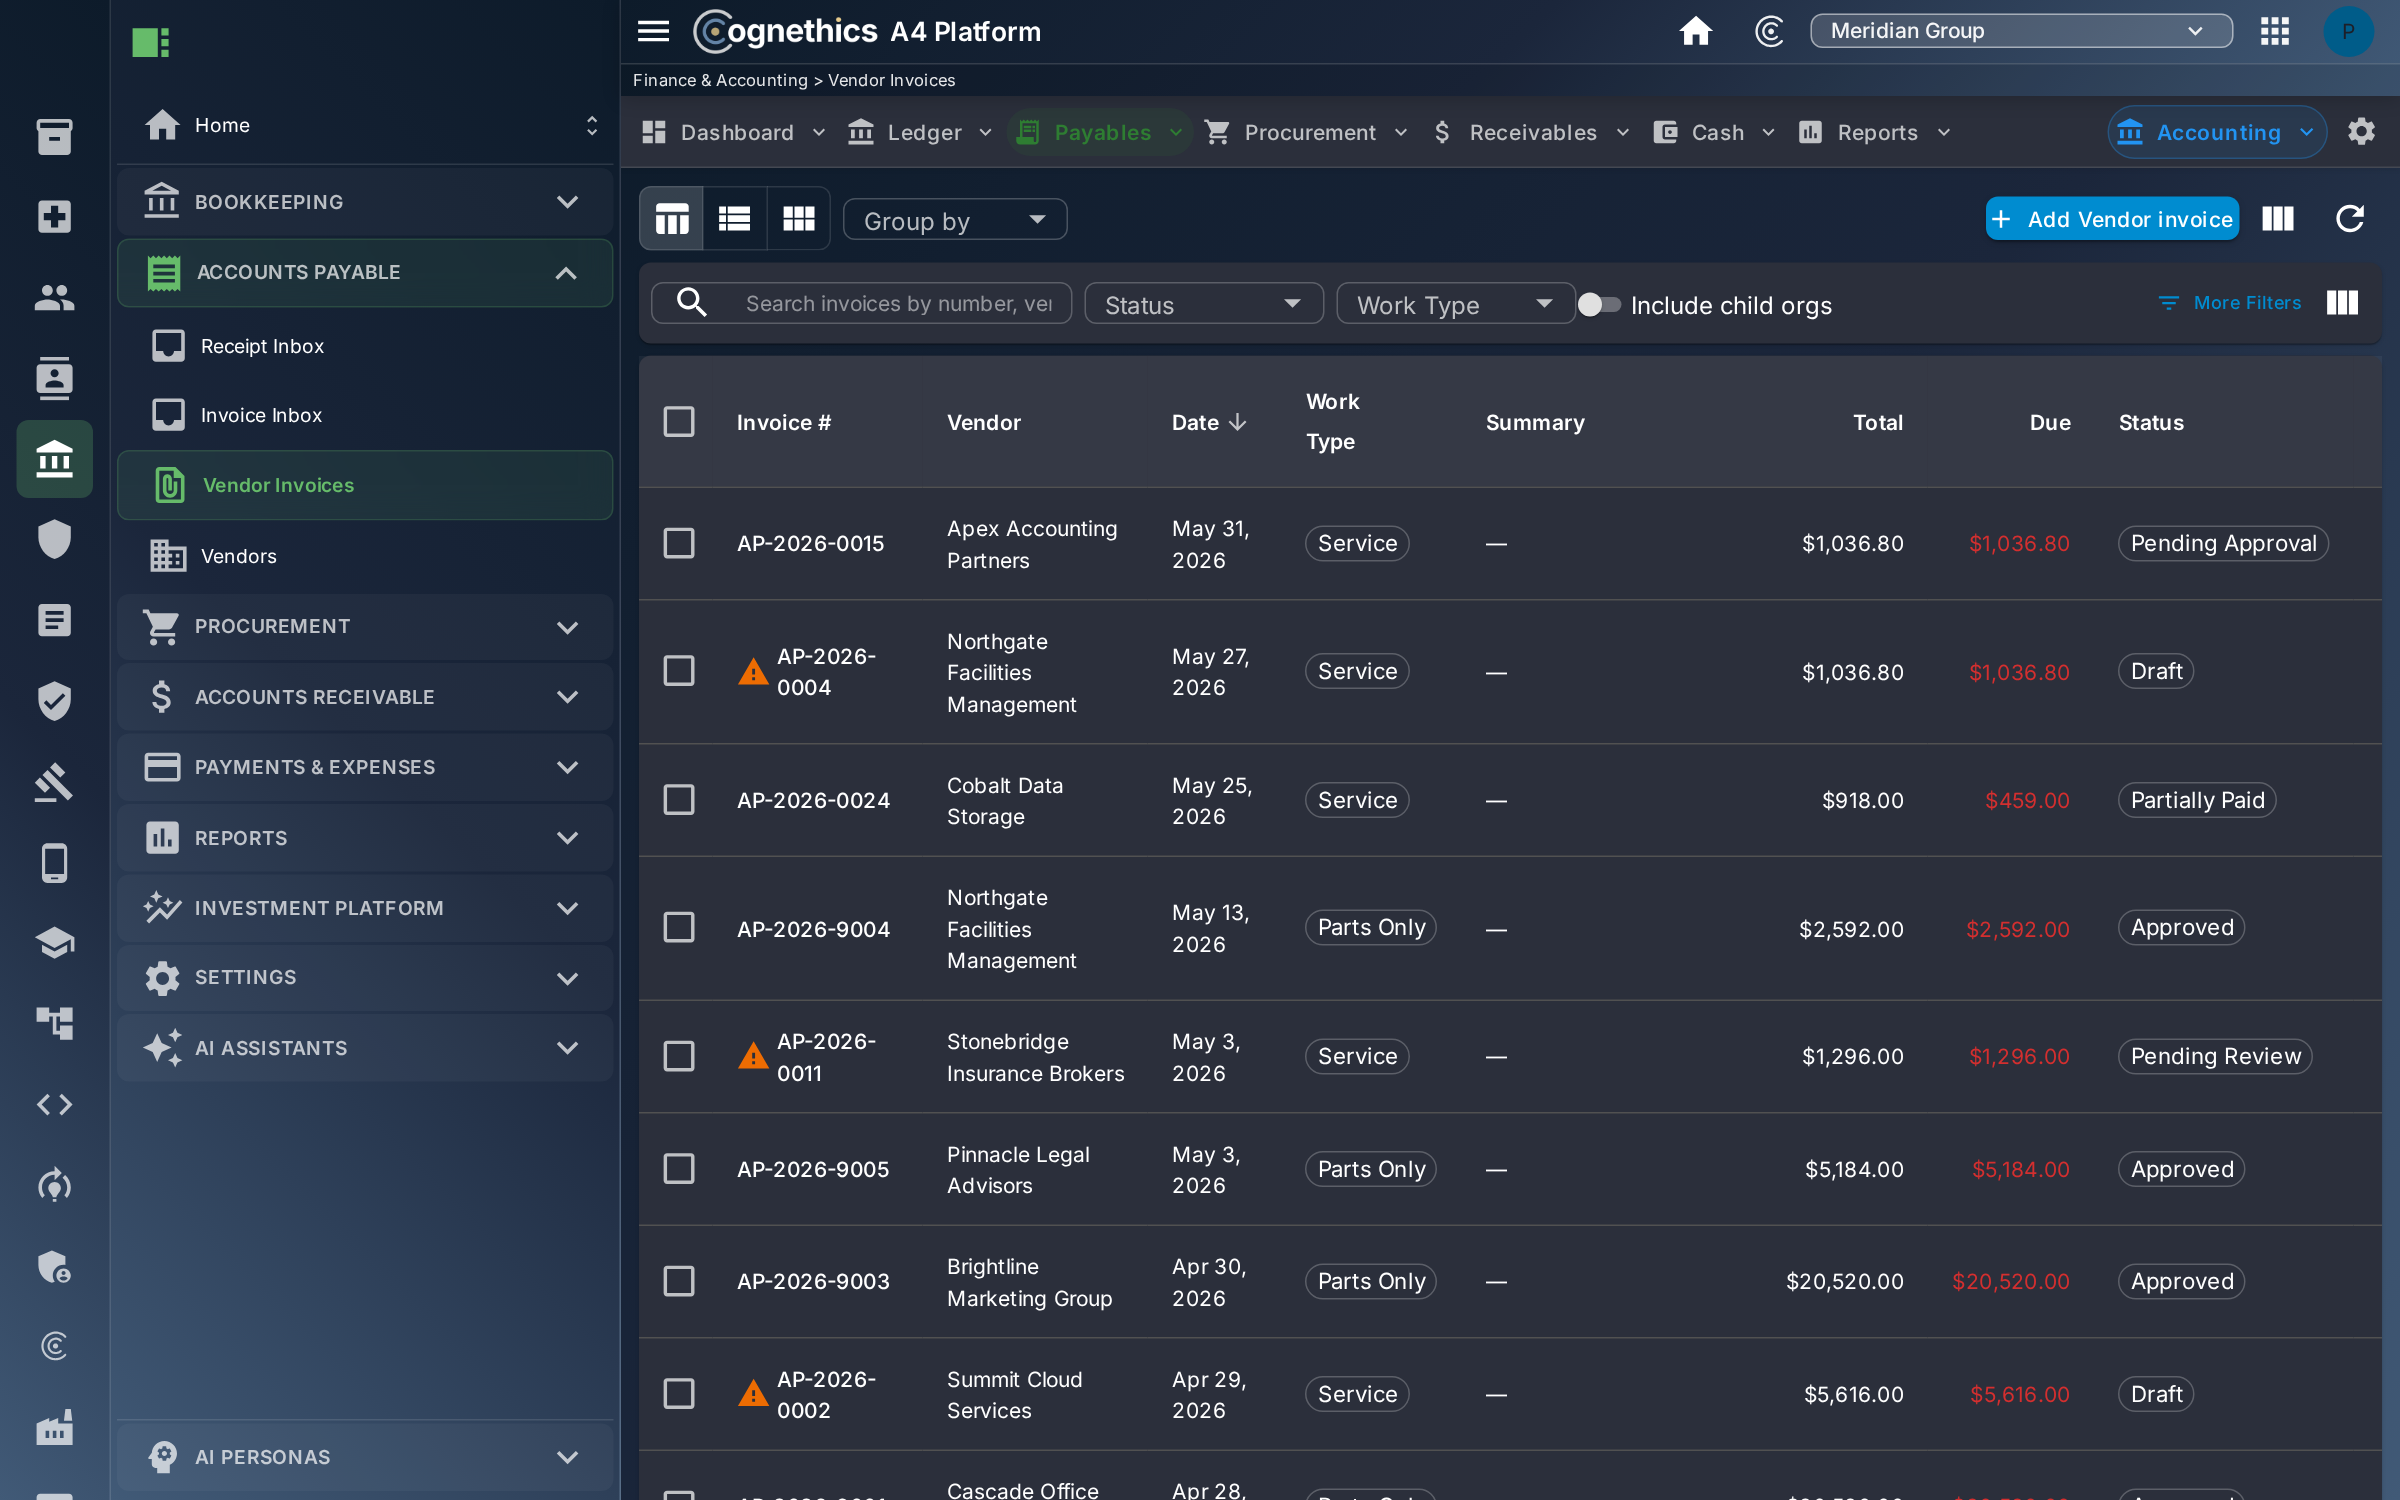Open the Group by dropdown
2400x1500 pixels.
[x=955, y=219]
